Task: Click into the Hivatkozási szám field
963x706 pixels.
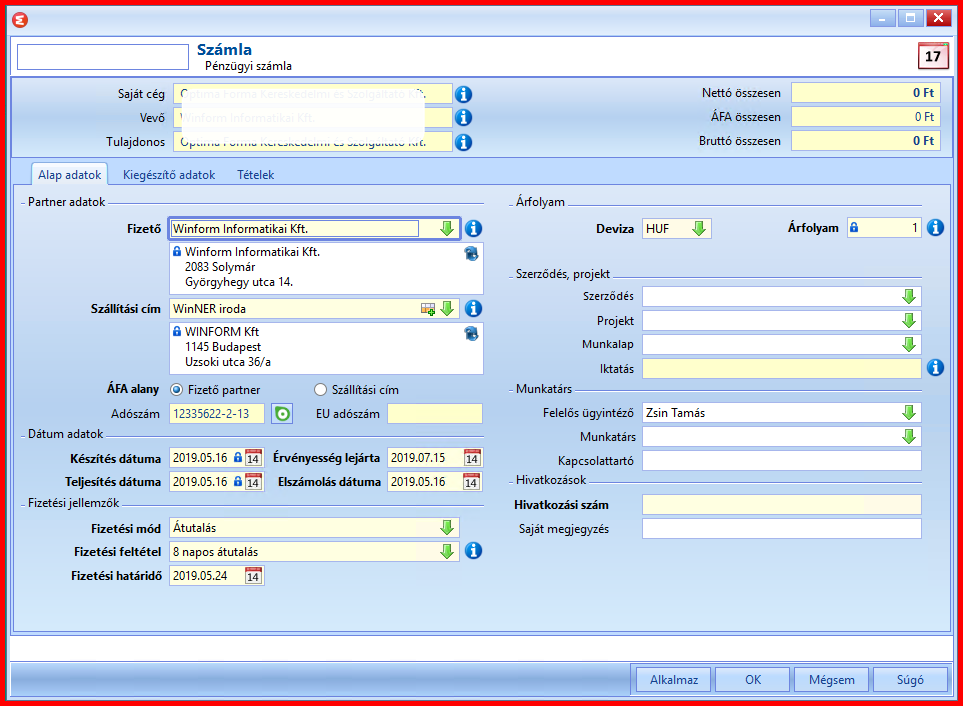Action: coord(781,505)
